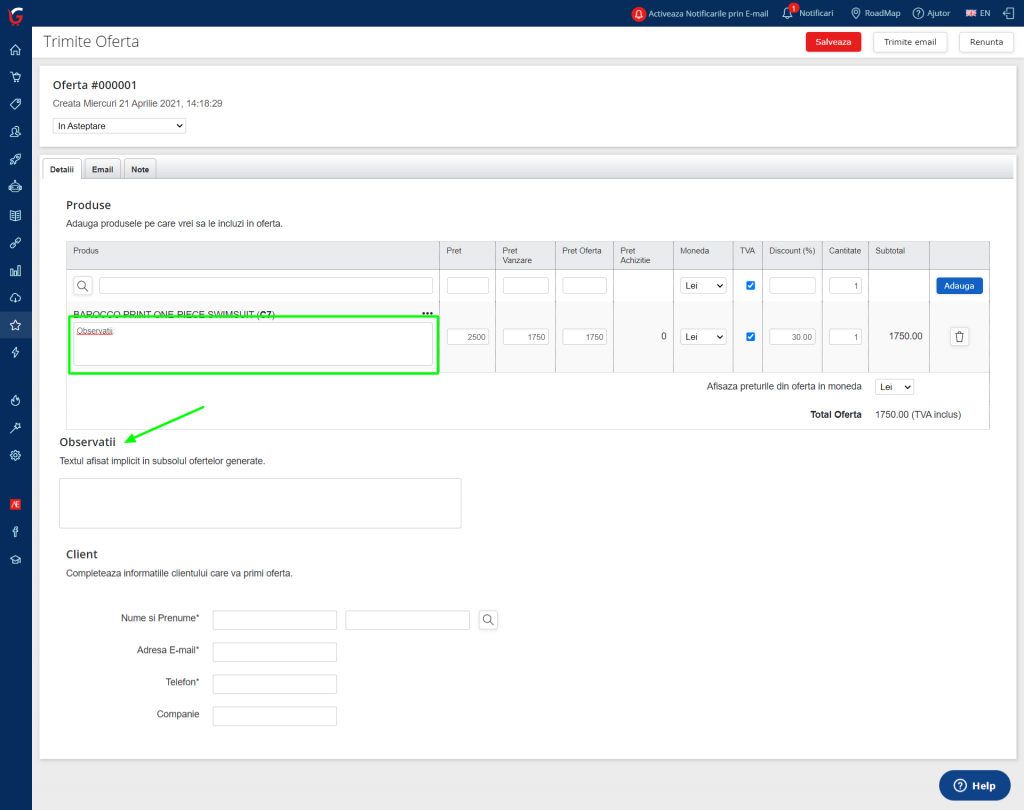Open the cloud download icon

coord(16,298)
